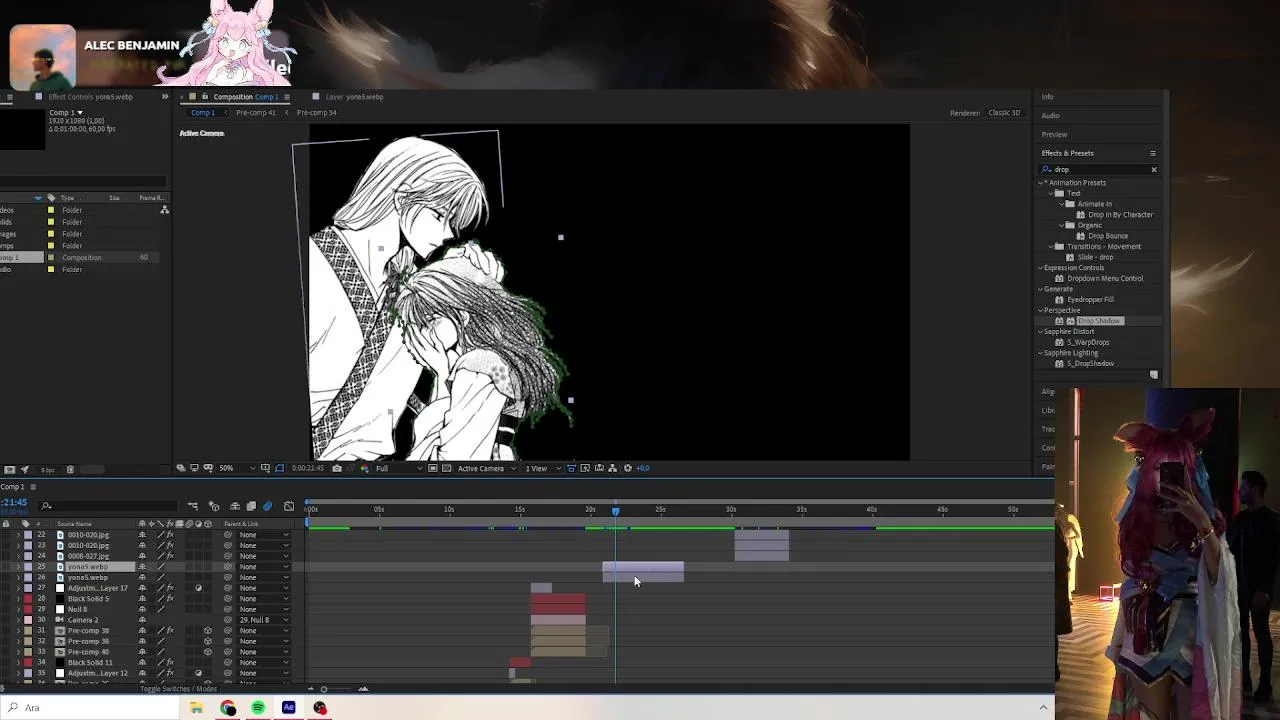Collapse the Animation Presets group

pos(1041,183)
